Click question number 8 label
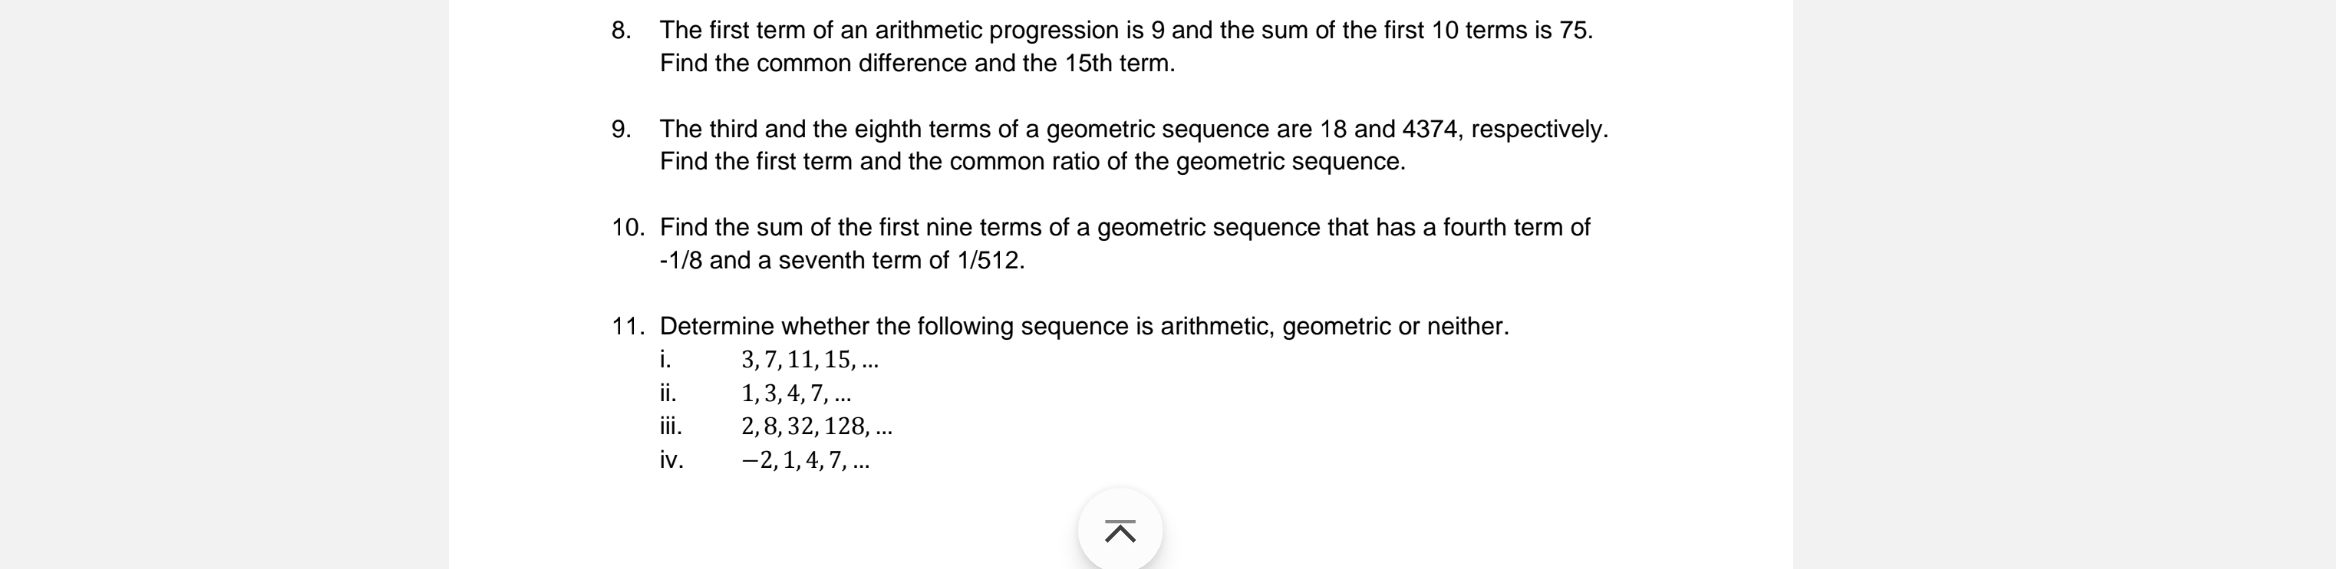This screenshot has height=569, width=2336. (x=621, y=31)
